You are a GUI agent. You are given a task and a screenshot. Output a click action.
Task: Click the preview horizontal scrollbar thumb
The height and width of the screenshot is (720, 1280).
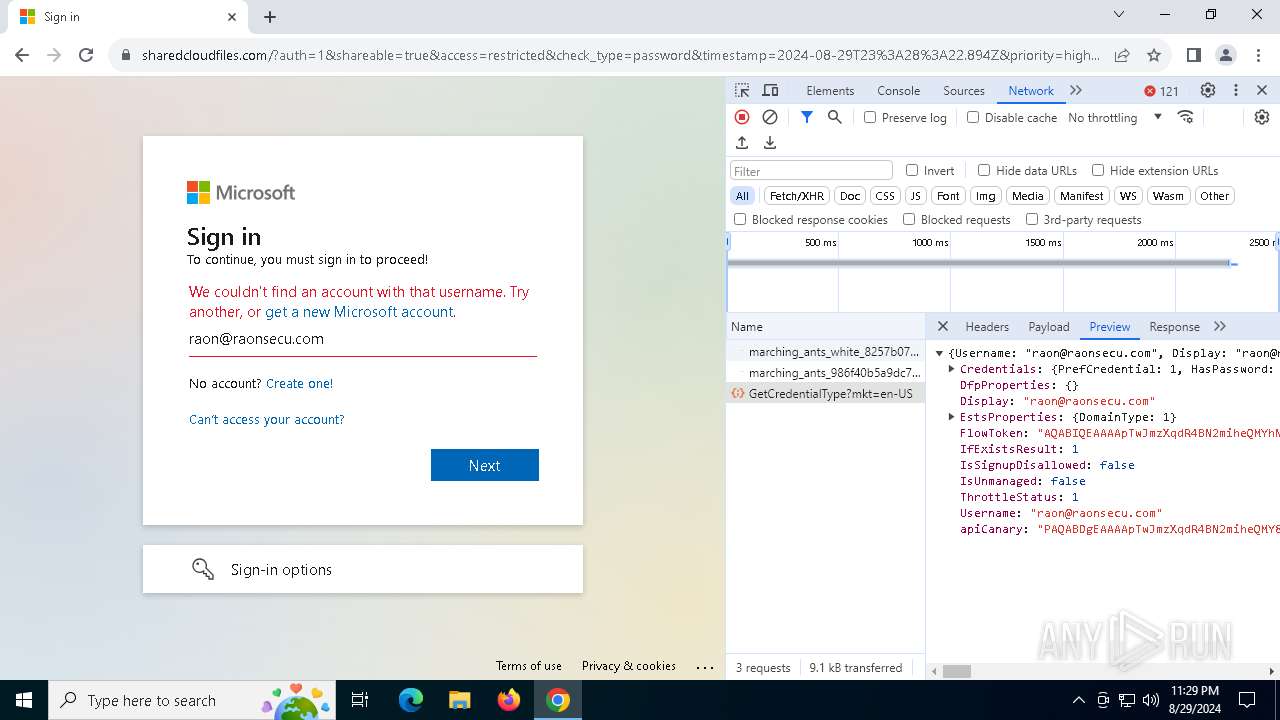[957, 671]
